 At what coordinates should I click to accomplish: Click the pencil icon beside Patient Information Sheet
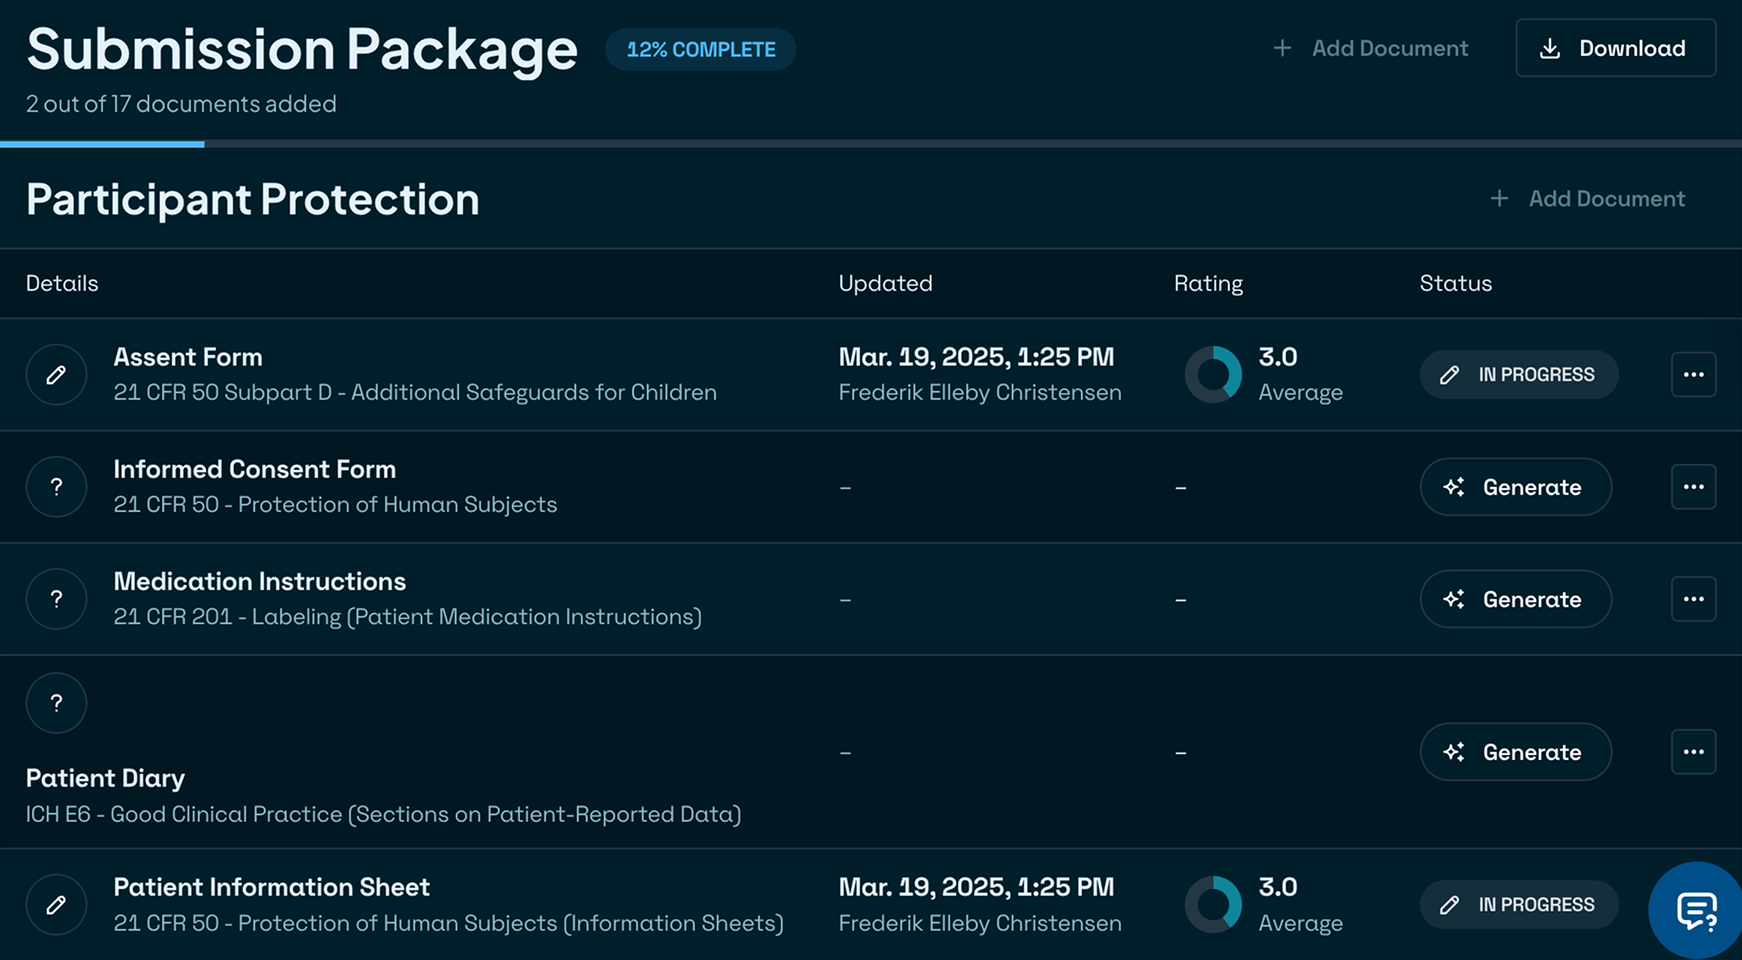(56, 905)
